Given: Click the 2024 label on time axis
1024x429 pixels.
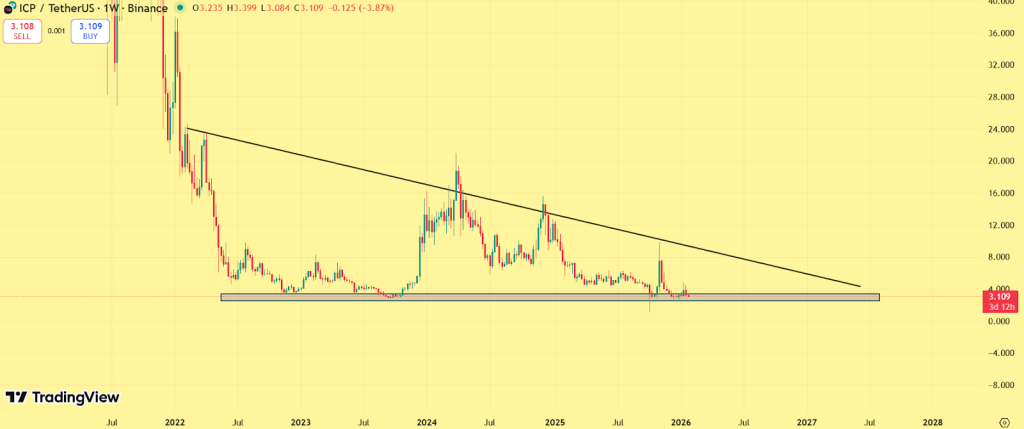Looking at the screenshot, I should coord(428,421).
